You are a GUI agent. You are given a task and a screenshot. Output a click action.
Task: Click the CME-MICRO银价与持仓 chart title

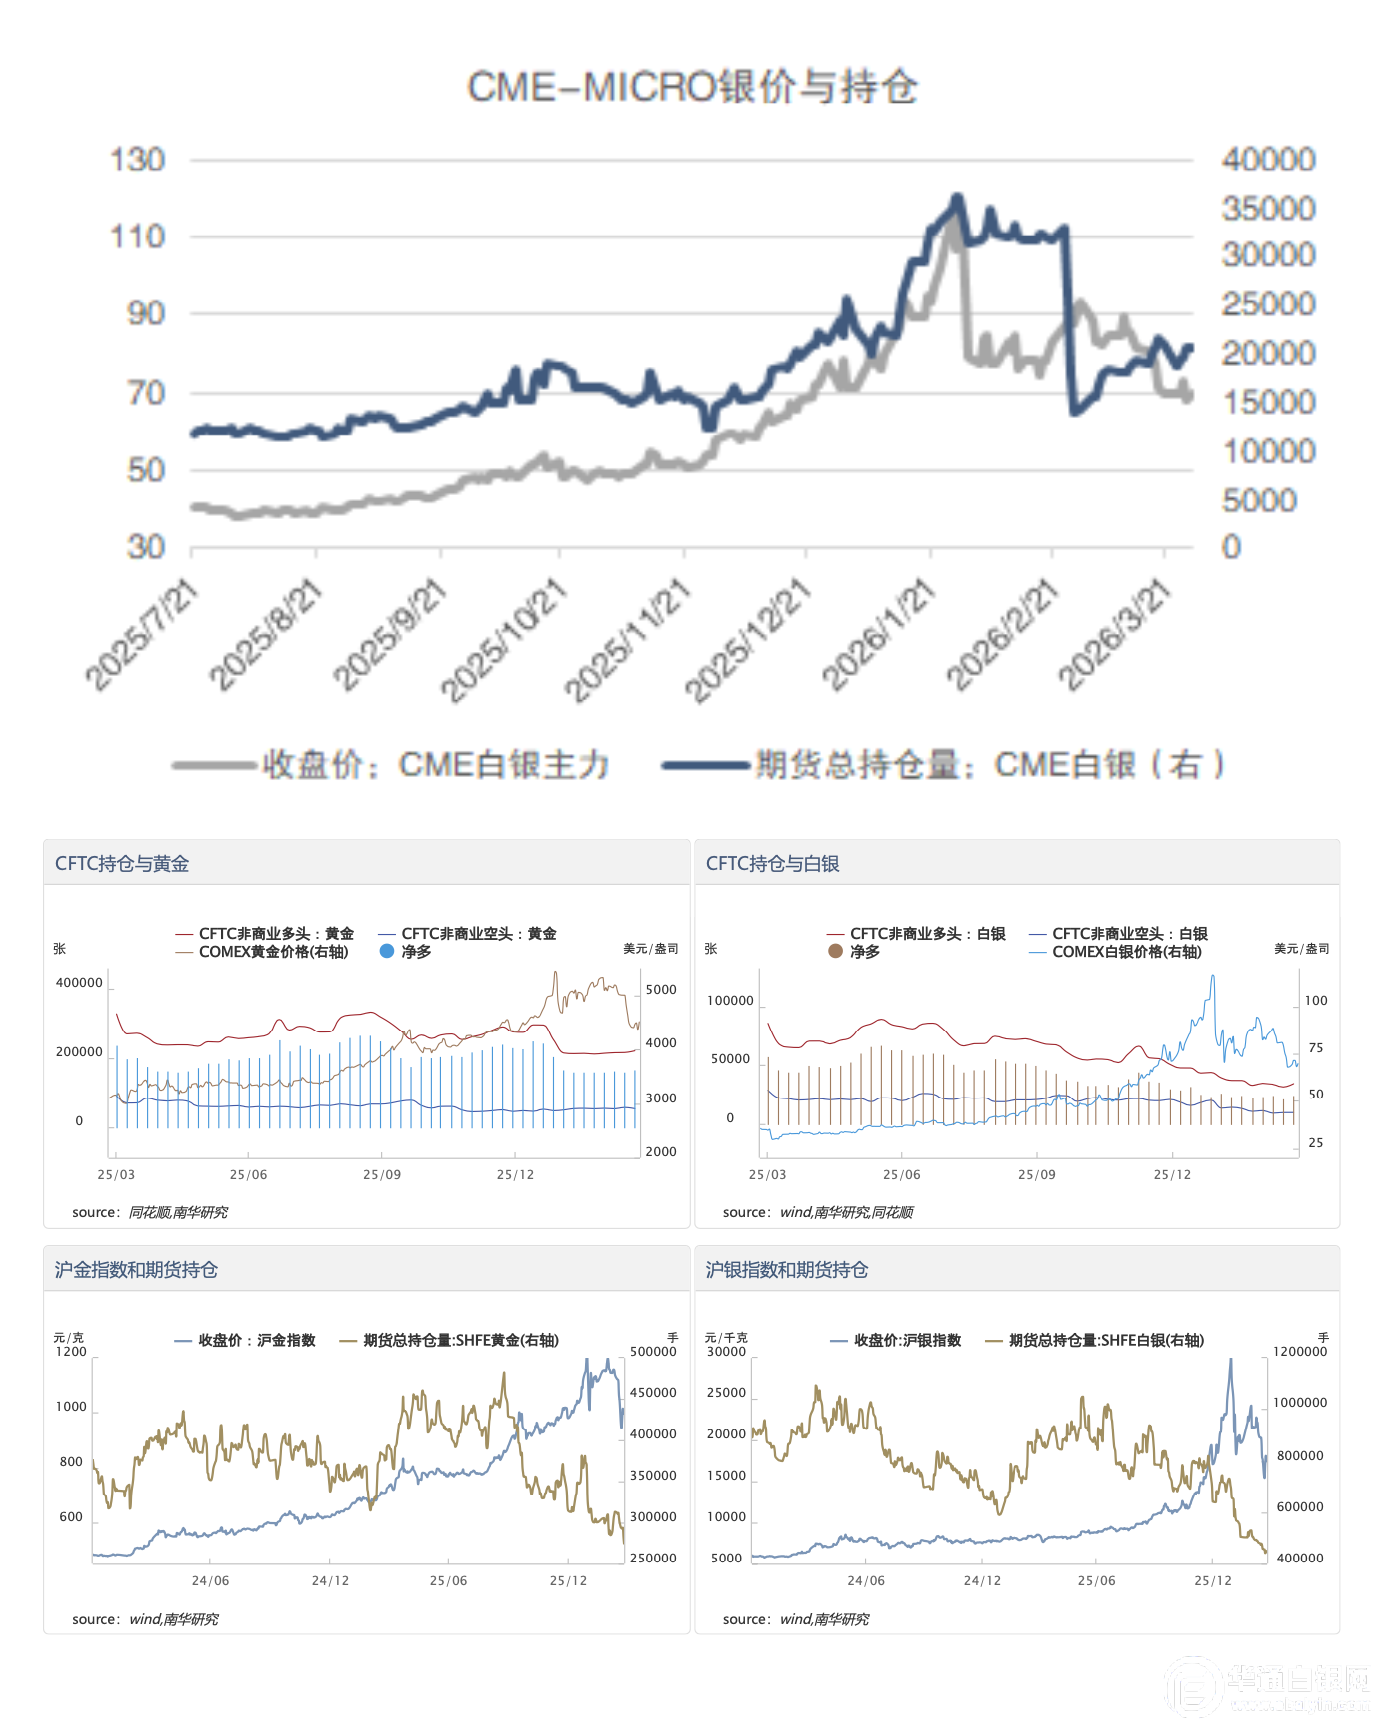(692, 87)
